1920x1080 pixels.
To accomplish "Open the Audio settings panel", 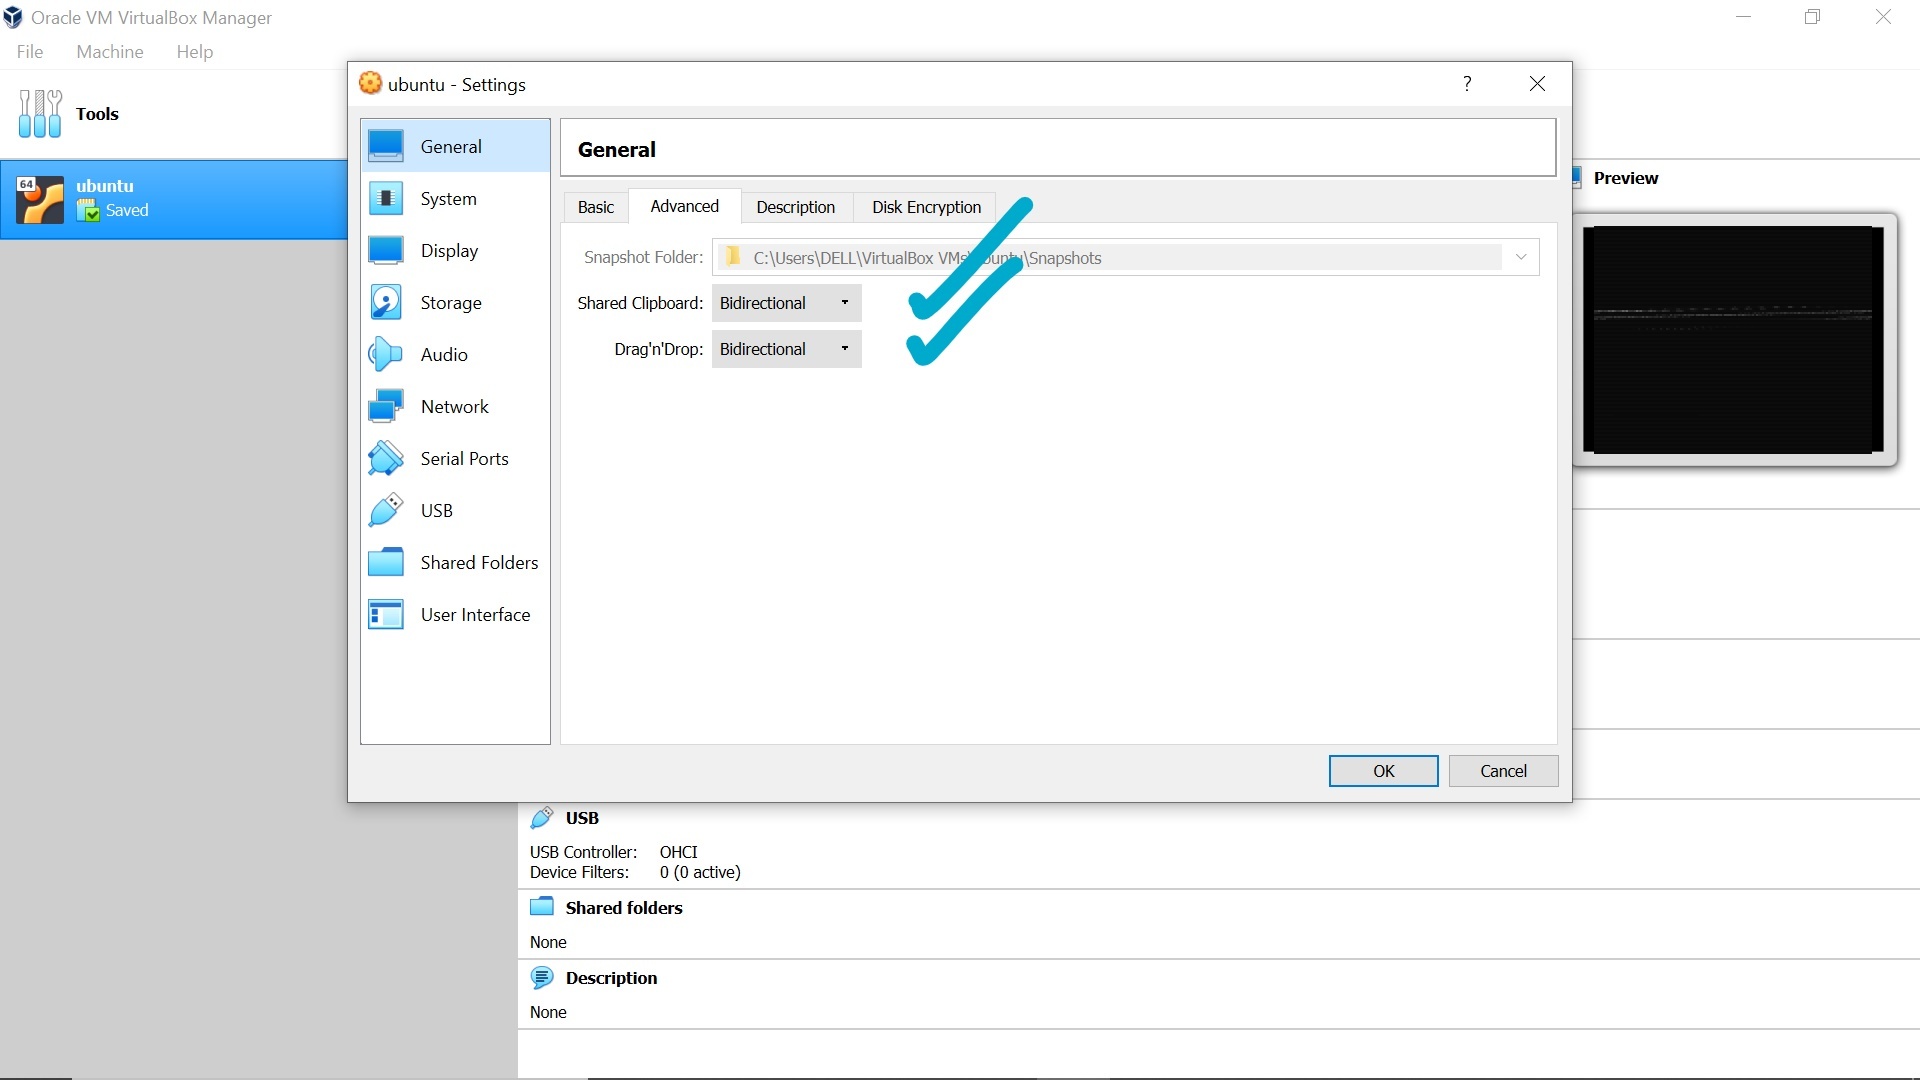I will coord(444,353).
